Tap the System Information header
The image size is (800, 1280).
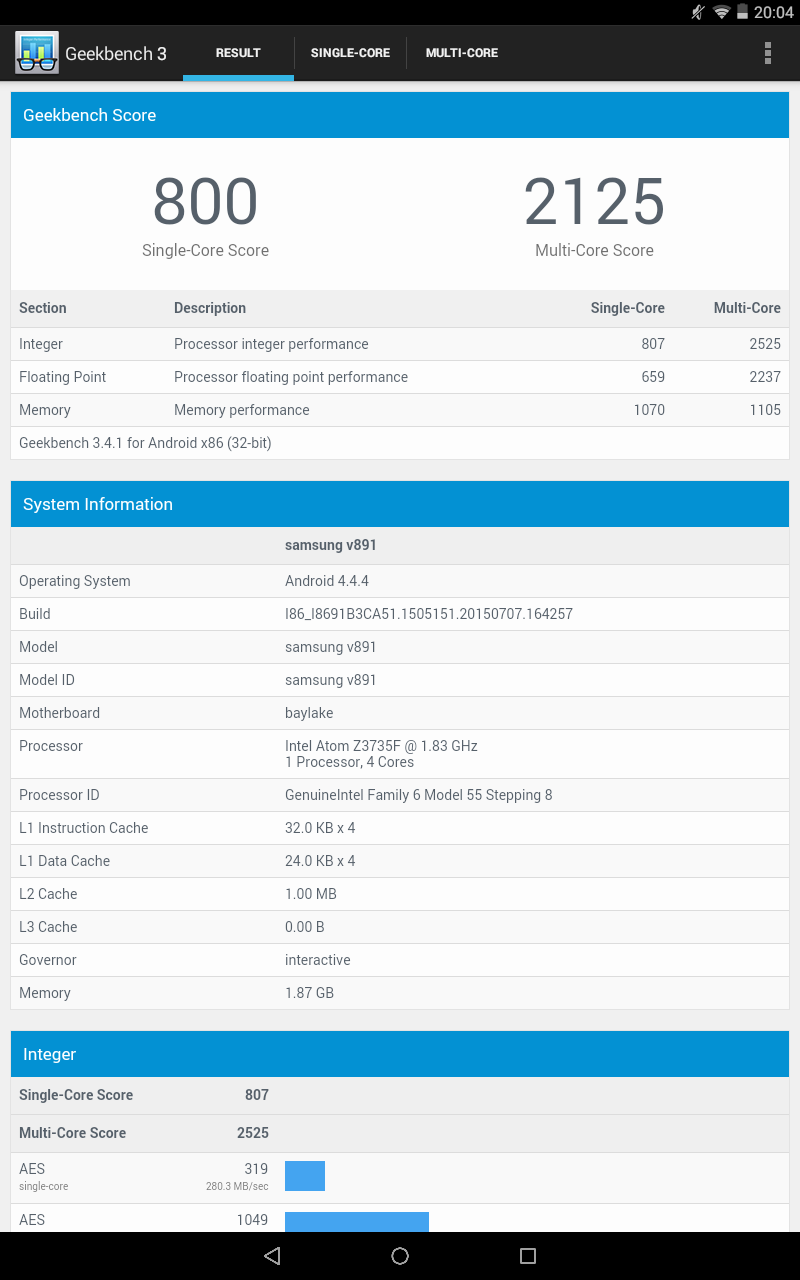coord(400,504)
